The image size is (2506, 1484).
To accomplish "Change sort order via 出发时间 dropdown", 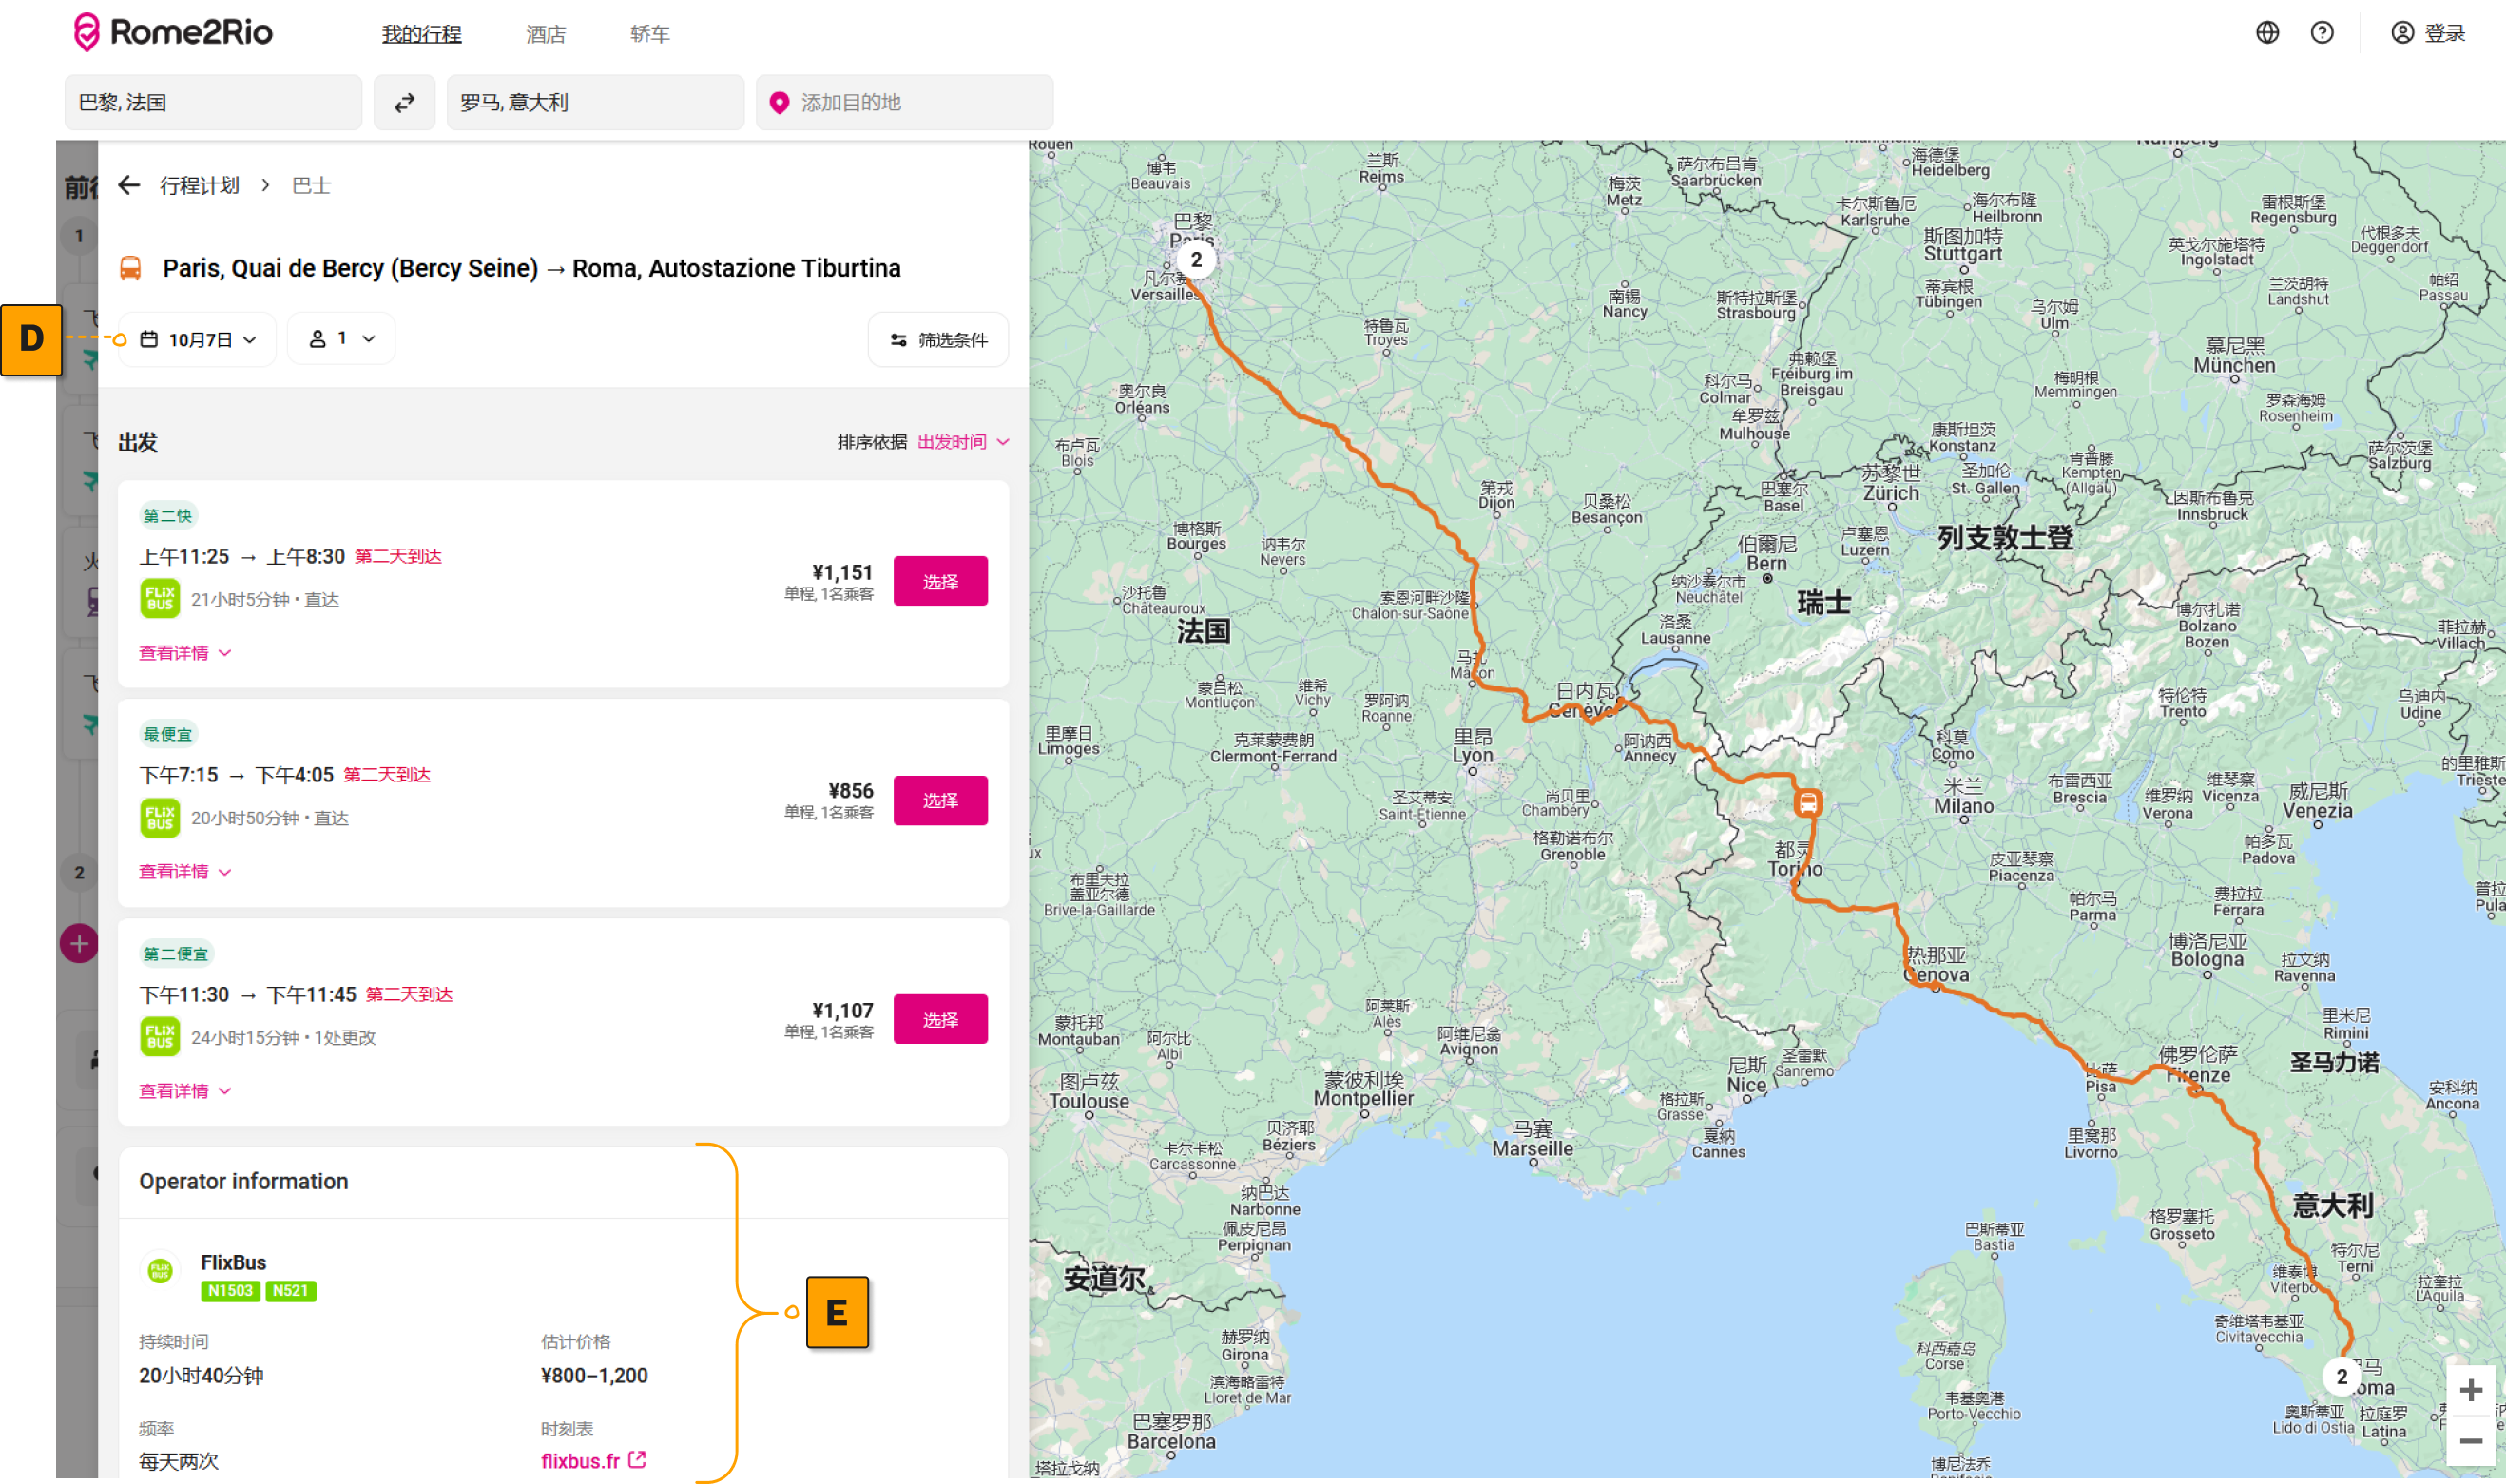I will (962, 442).
